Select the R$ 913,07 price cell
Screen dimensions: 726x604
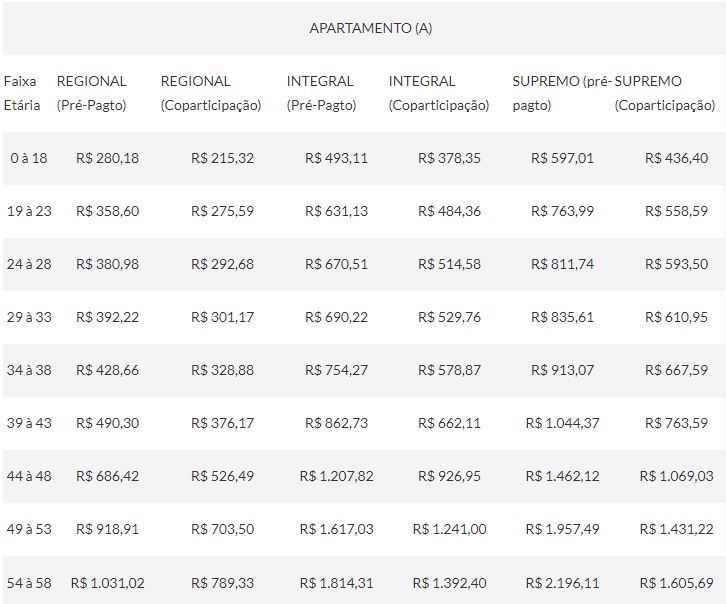[x=562, y=370]
